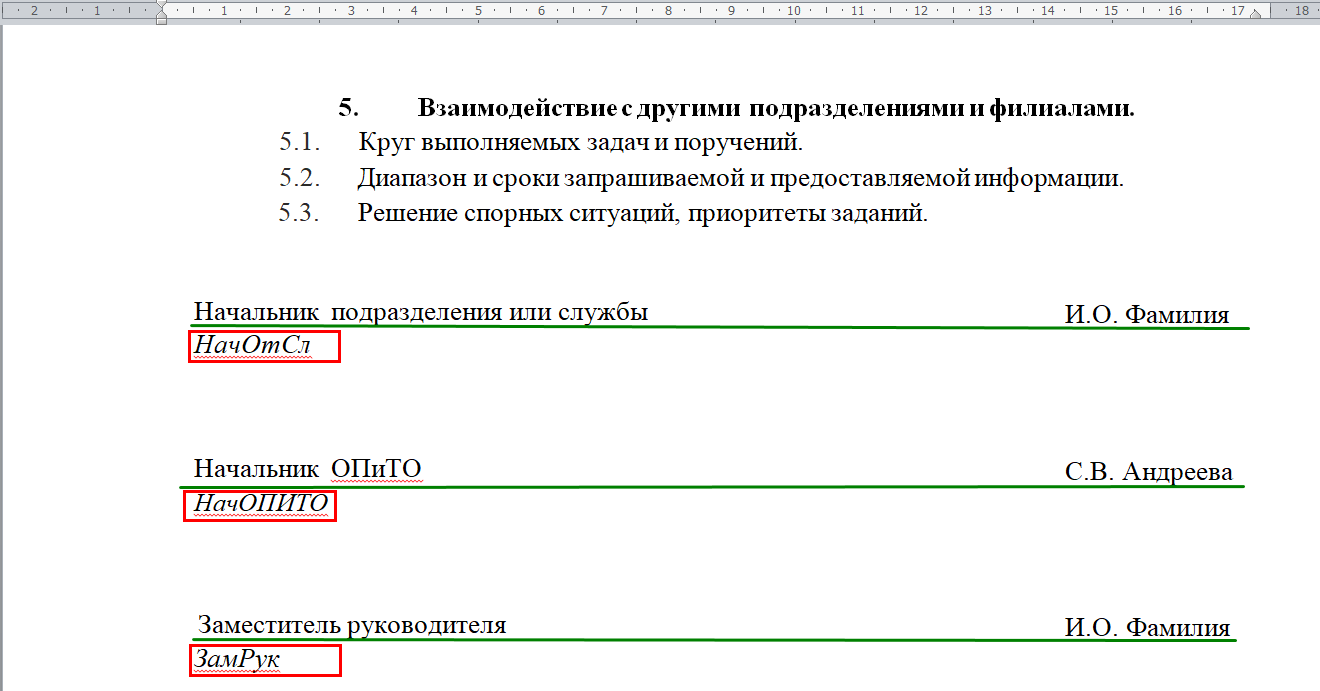Click 'И.О. Фамилия' next to Заместитель руководителя

[1147, 628]
